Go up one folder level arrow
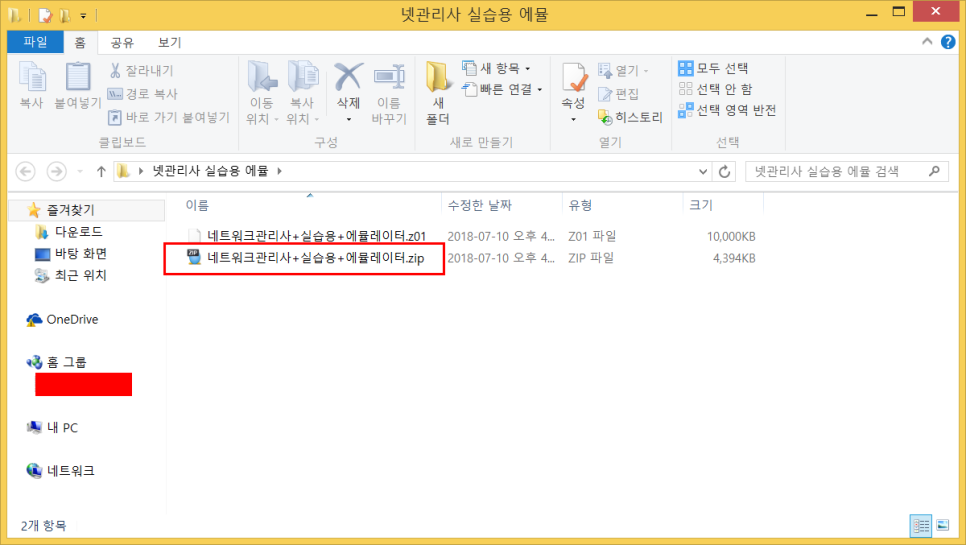 pos(101,171)
